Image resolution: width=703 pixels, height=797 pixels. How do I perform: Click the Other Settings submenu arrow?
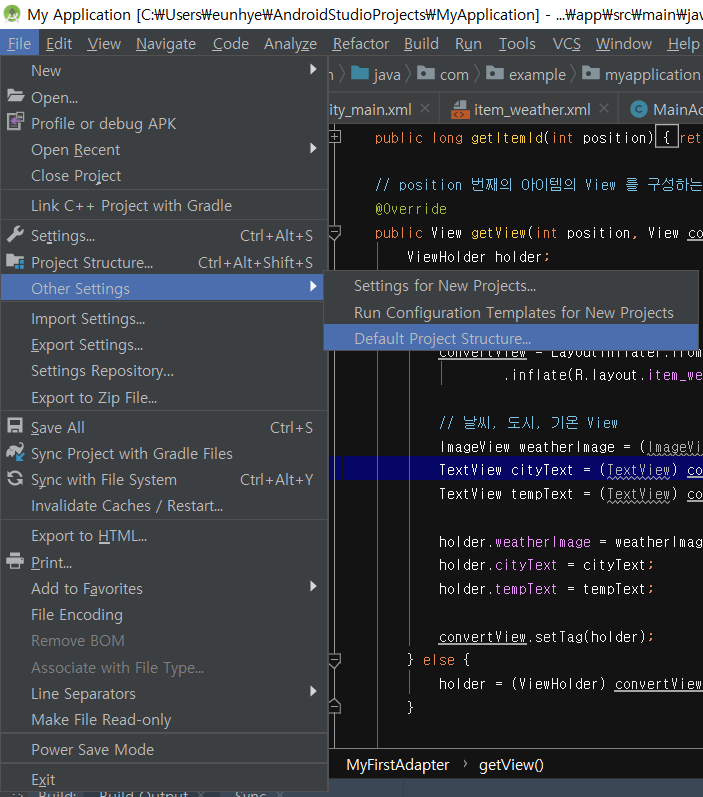313,287
